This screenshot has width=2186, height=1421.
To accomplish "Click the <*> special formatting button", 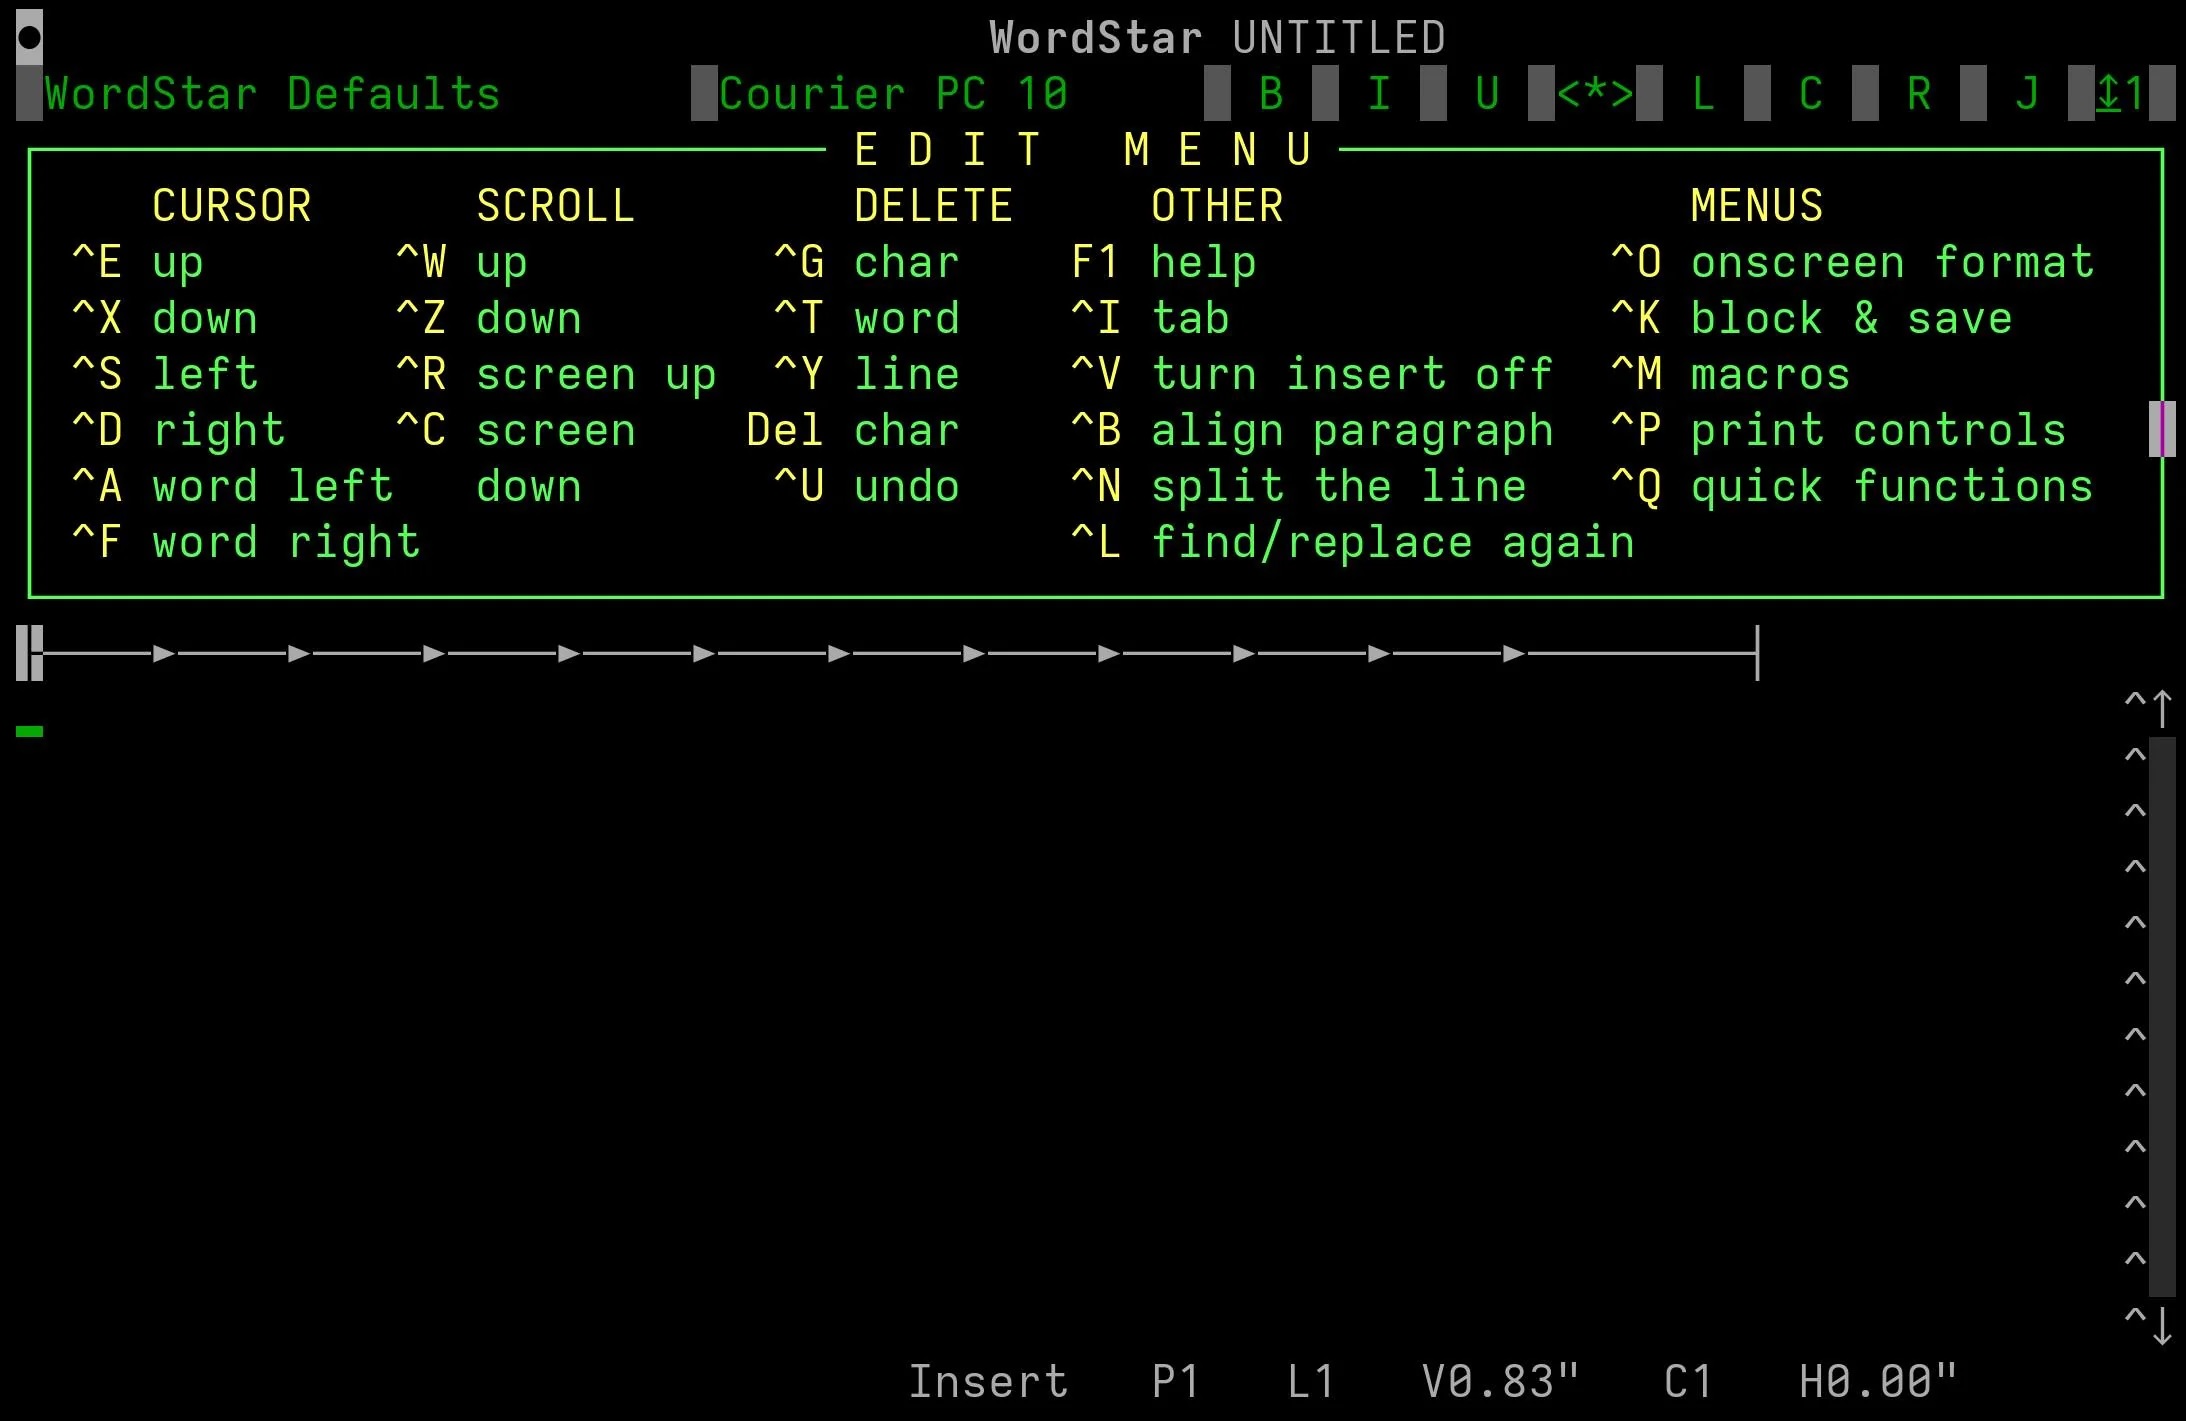I will [1595, 94].
